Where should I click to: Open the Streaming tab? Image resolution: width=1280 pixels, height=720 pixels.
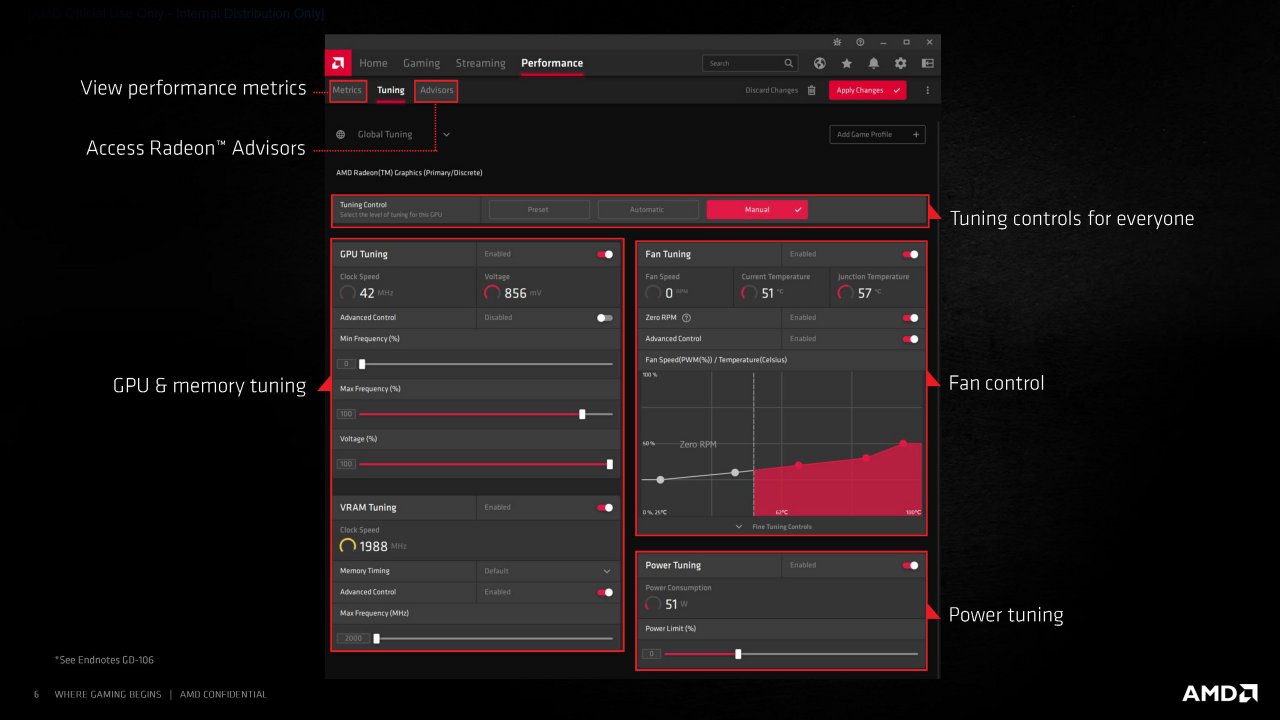pyautogui.click(x=480, y=63)
